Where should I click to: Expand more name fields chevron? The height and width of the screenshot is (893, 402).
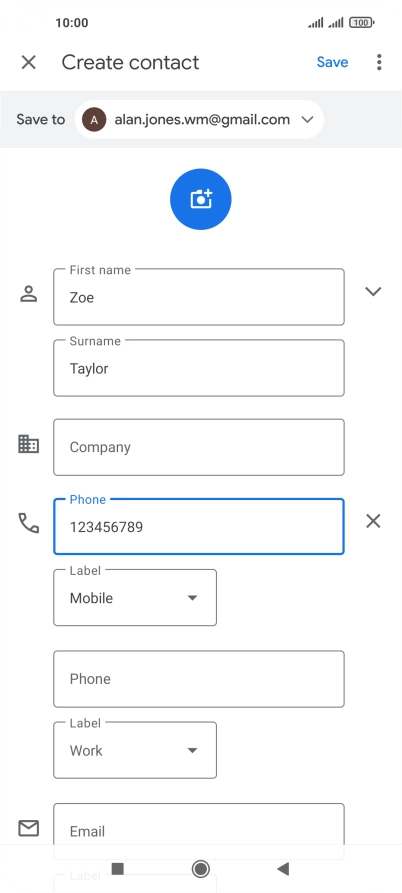click(373, 292)
